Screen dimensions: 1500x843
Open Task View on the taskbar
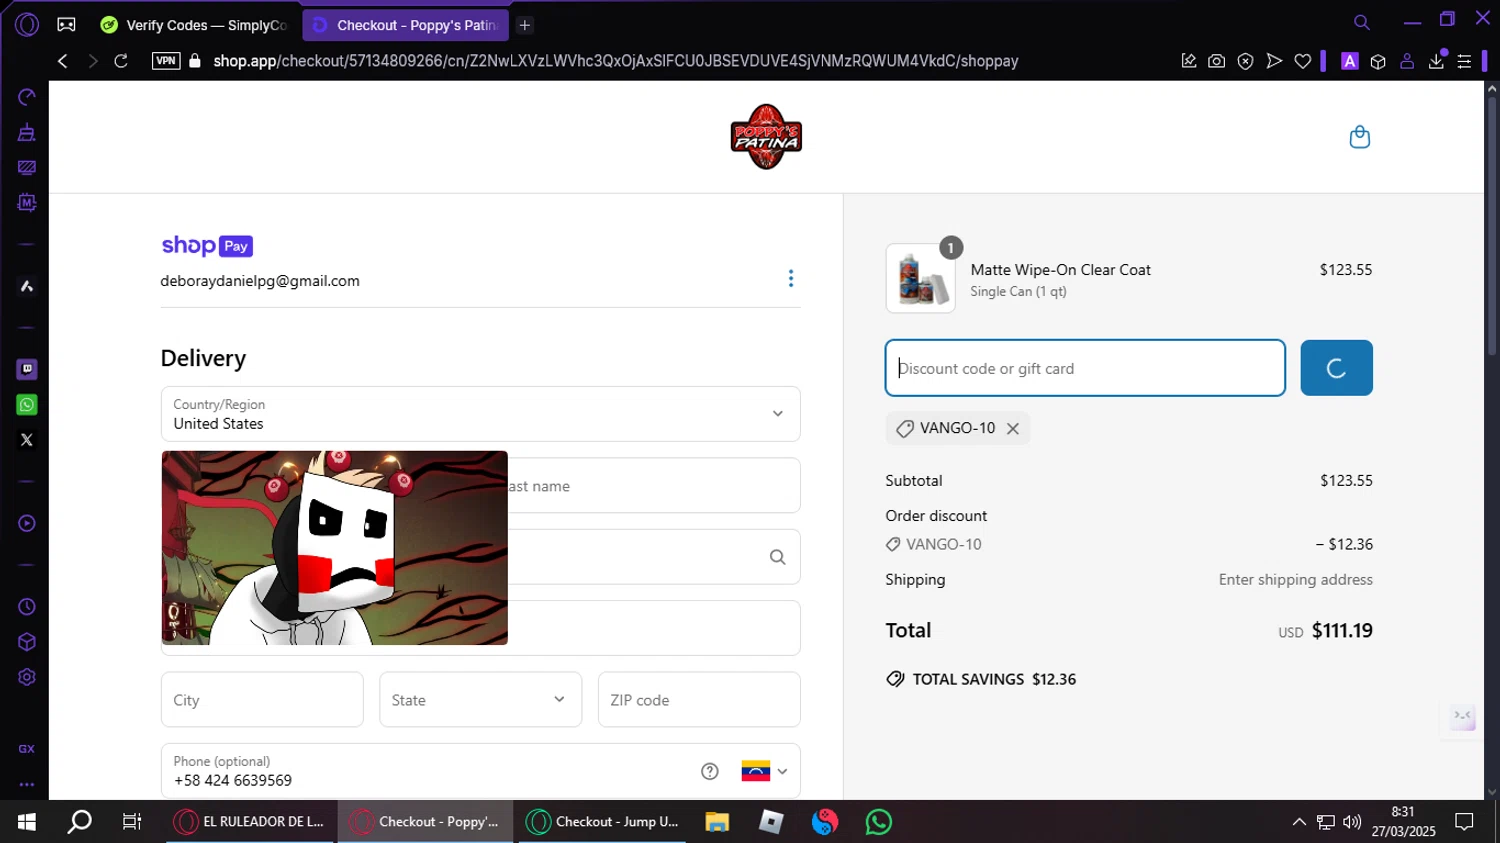131,822
